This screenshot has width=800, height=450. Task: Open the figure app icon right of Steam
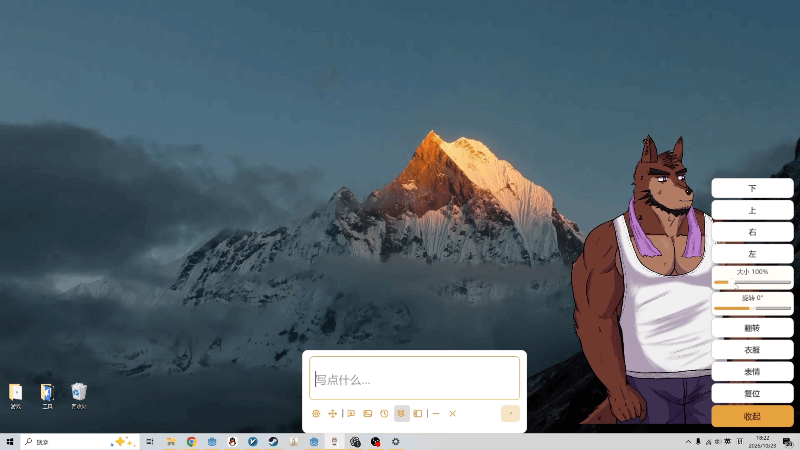[294, 442]
